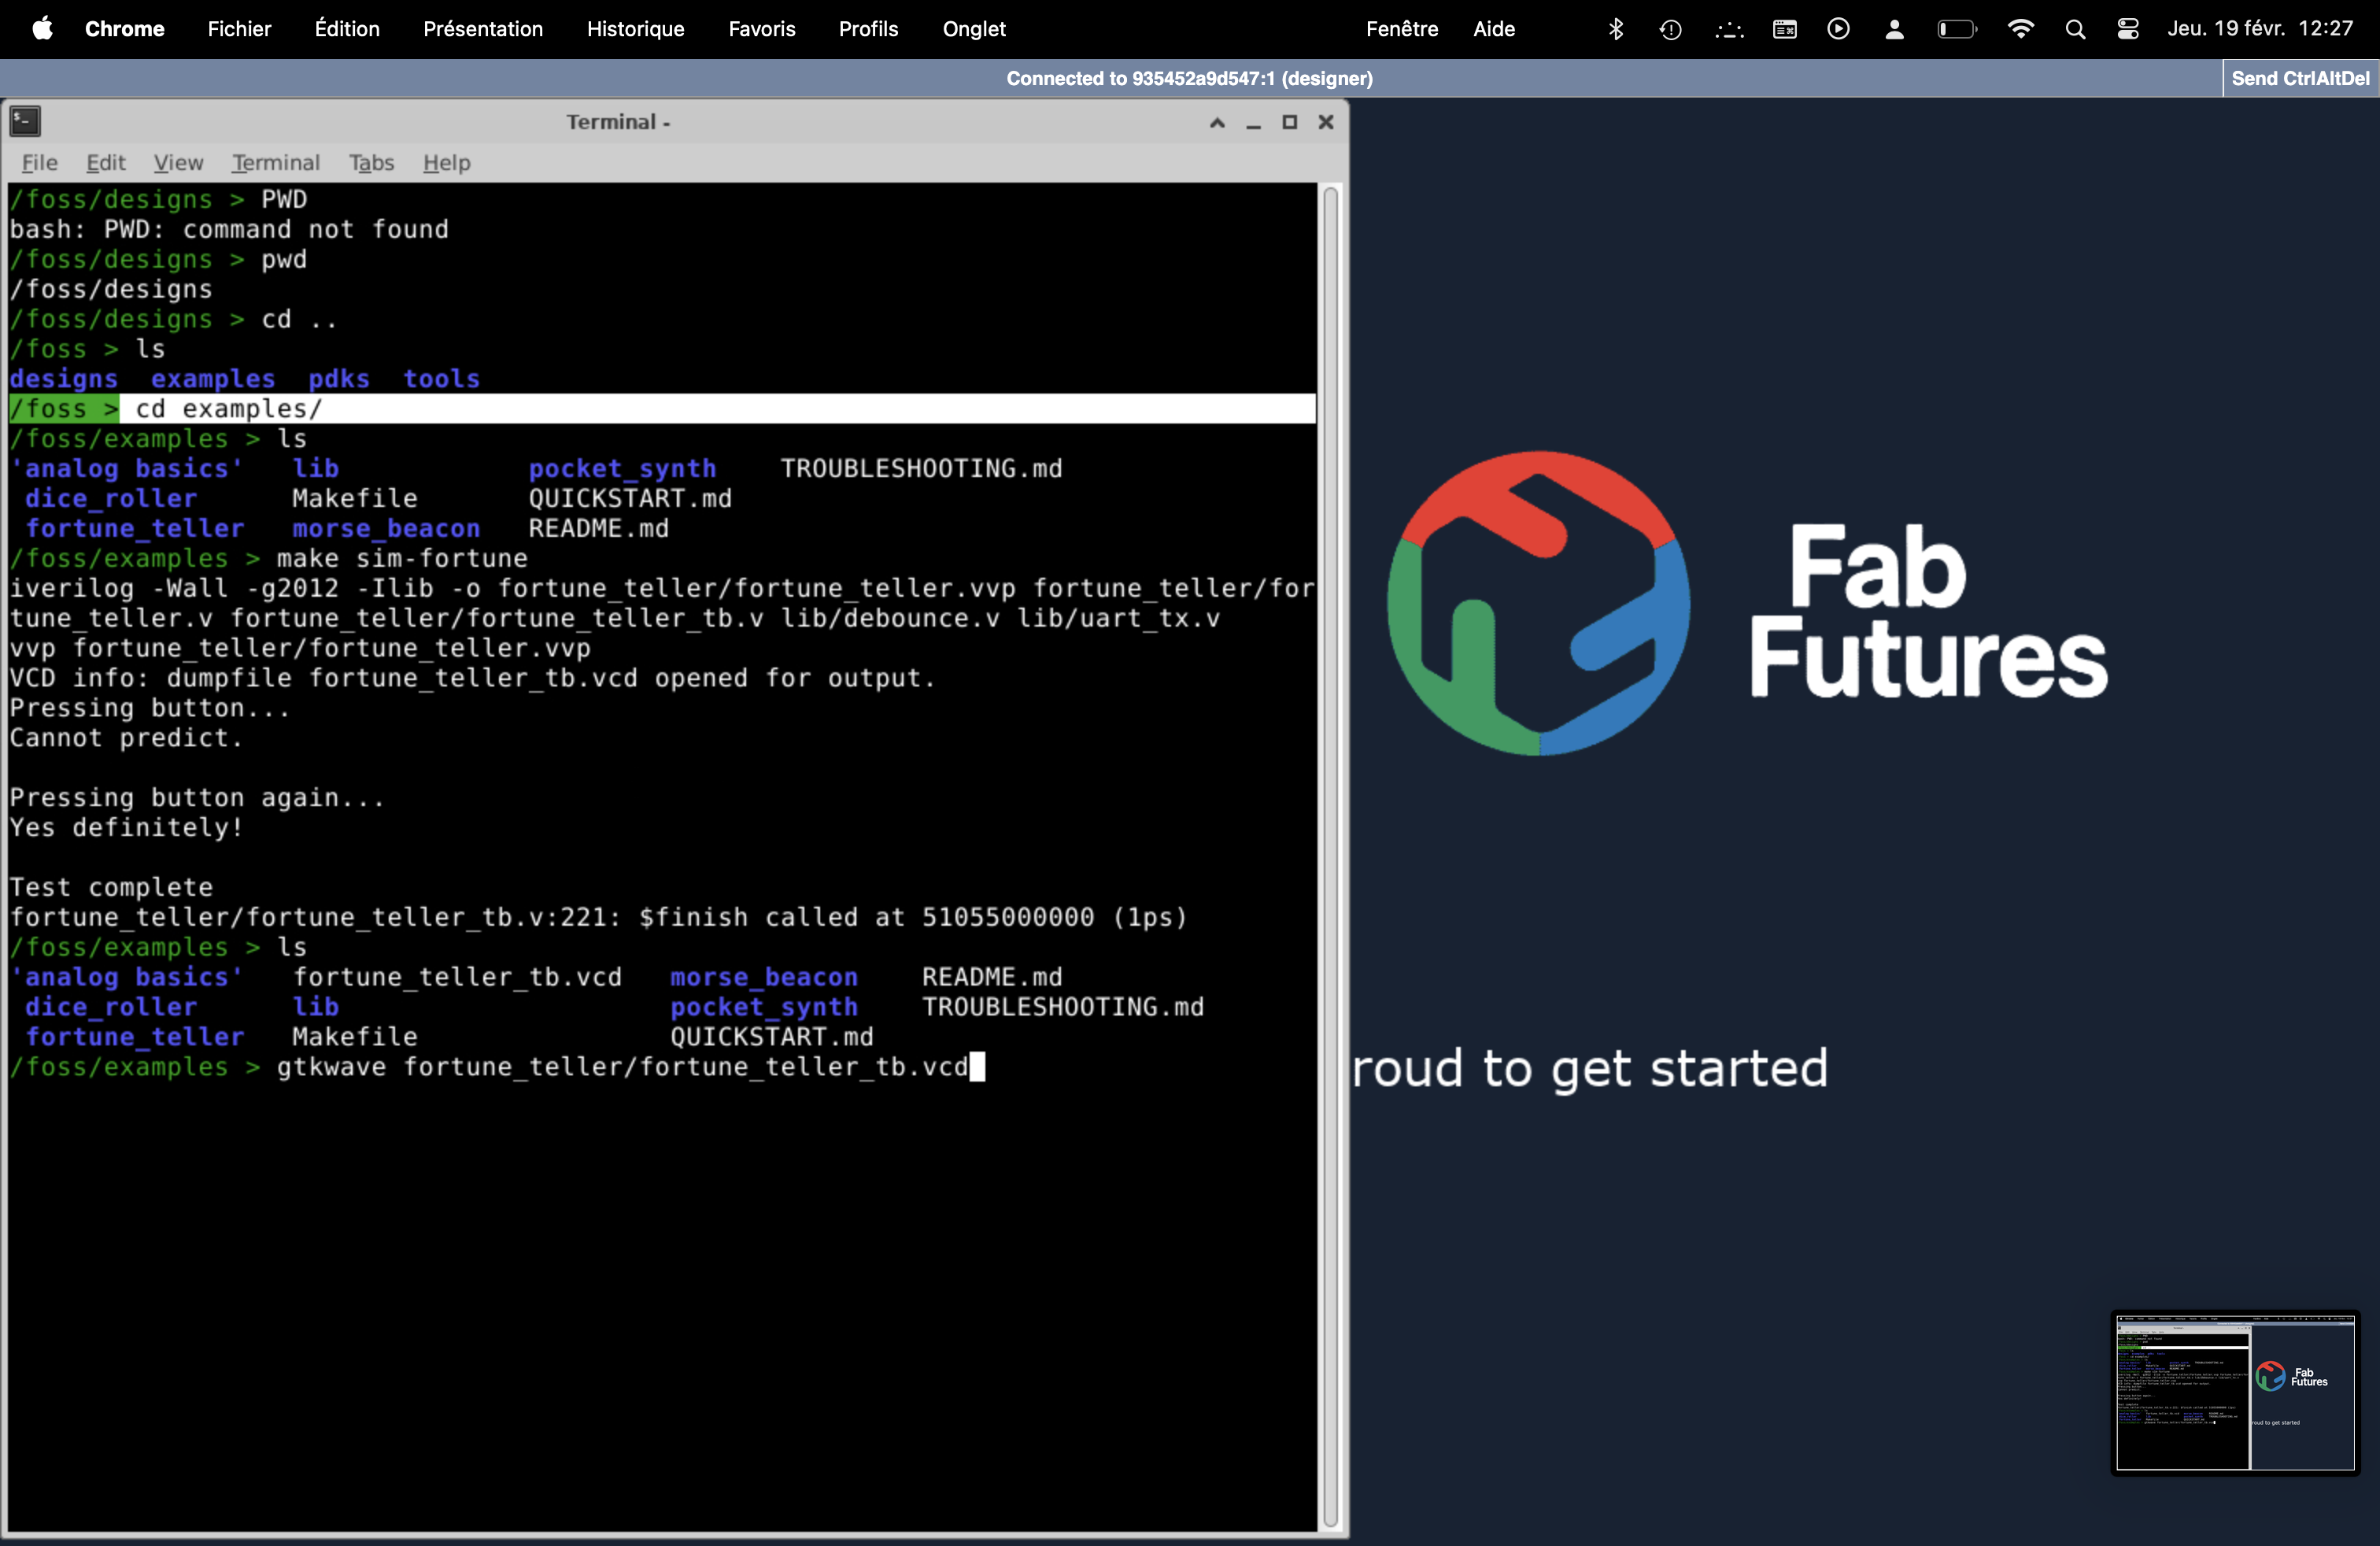Click the roll-up arrow window button
This screenshot has width=2380, height=1546.
1217,122
